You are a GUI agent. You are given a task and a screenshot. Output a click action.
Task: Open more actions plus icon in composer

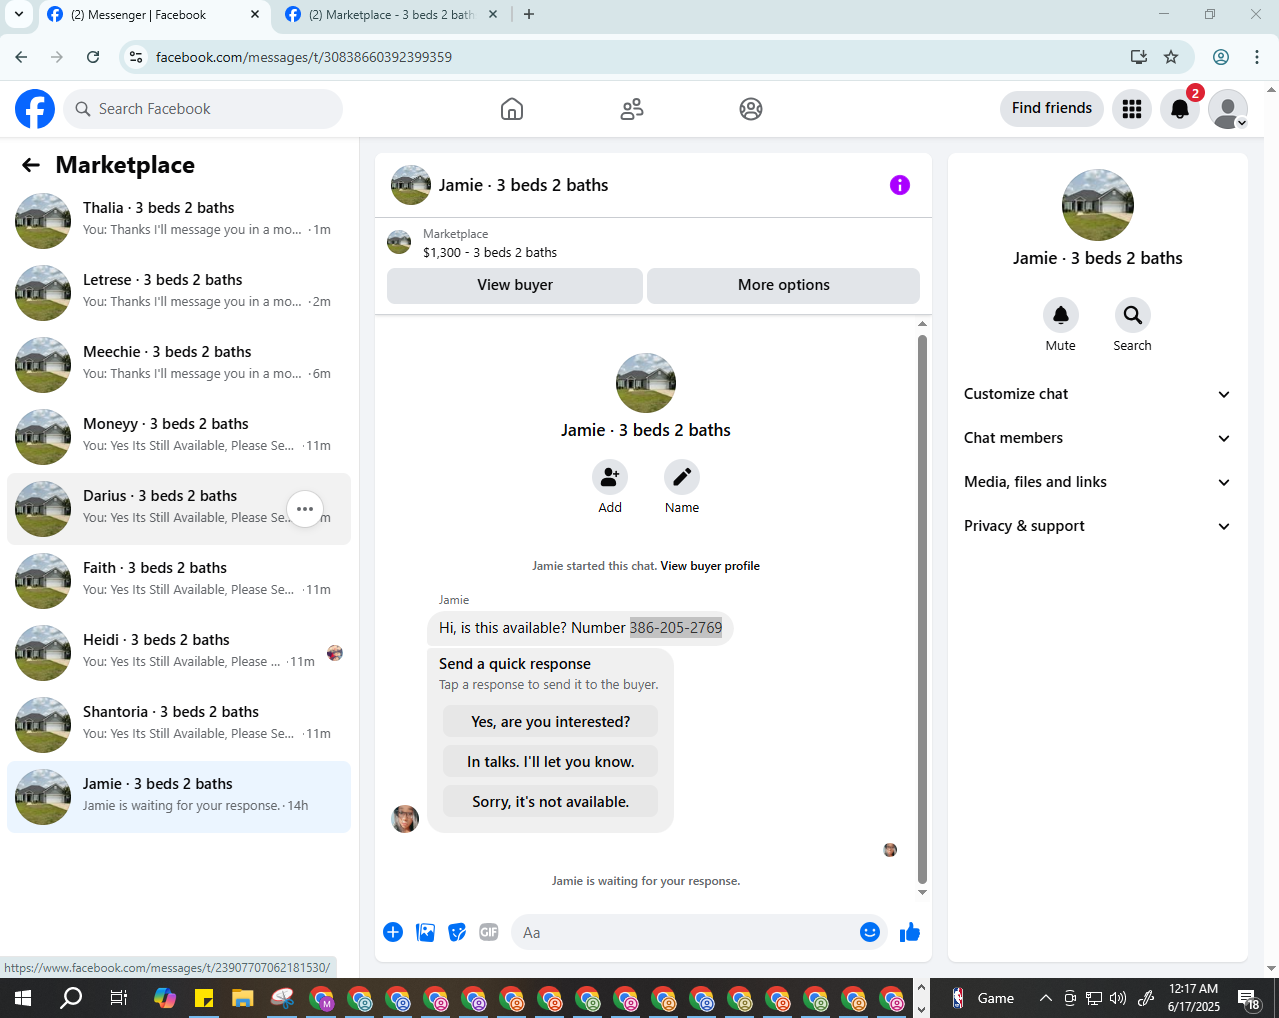[393, 932]
